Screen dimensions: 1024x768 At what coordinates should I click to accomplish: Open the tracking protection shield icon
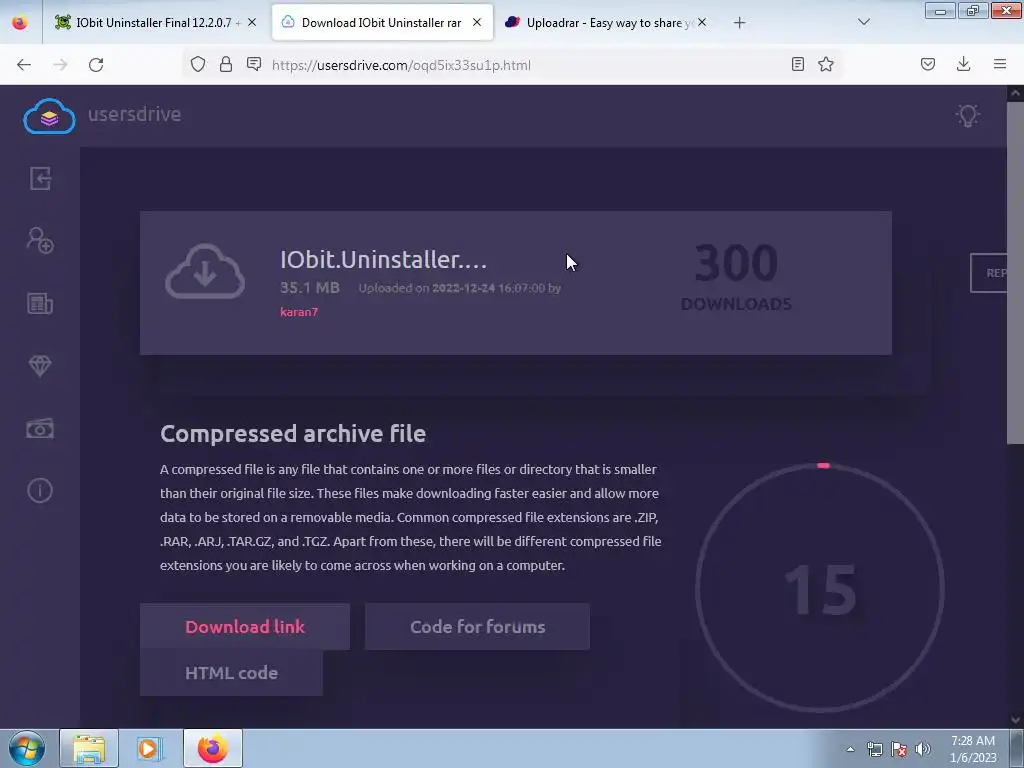point(198,64)
